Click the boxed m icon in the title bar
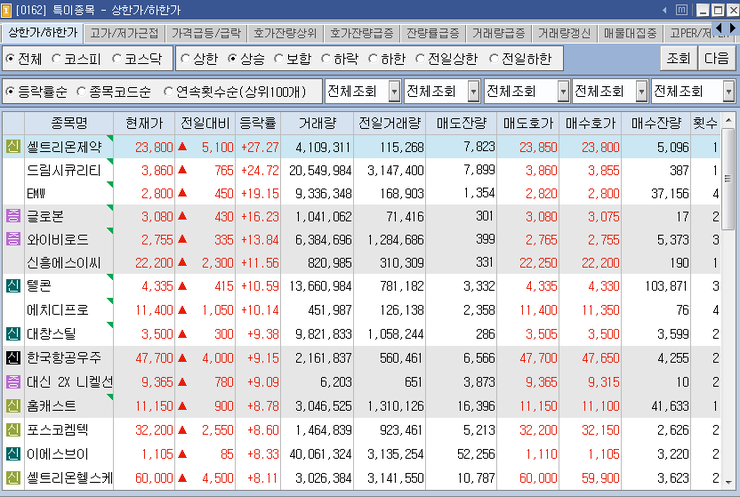The width and height of the screenshot is (740, 497). 681,9
